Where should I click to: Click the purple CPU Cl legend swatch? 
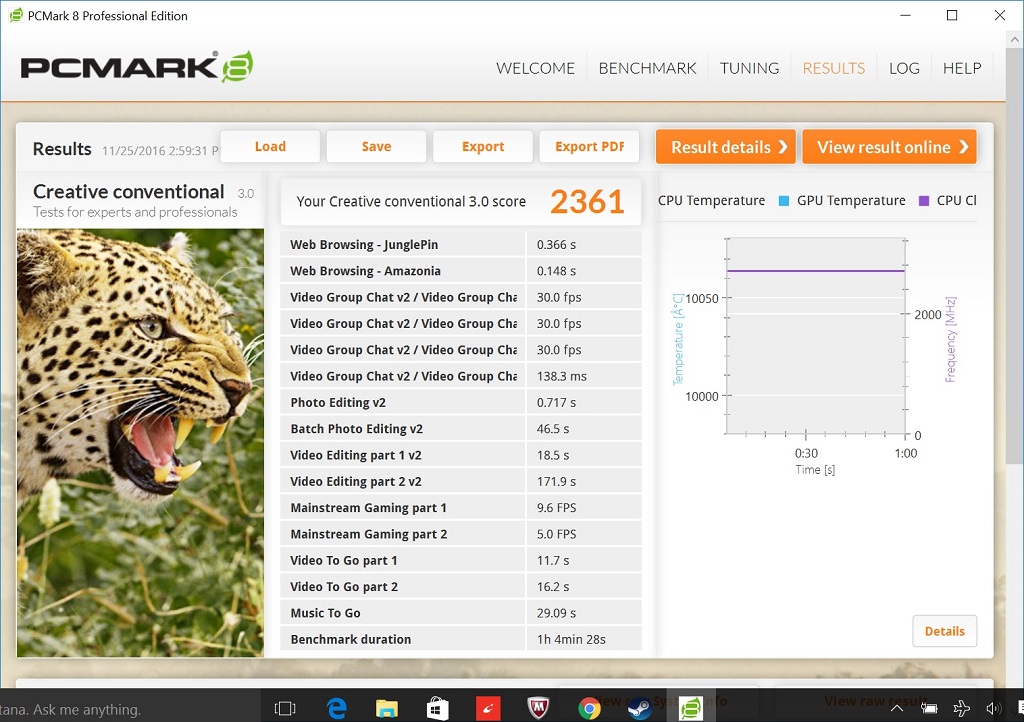pyautogui.click(x=923, y=201)
